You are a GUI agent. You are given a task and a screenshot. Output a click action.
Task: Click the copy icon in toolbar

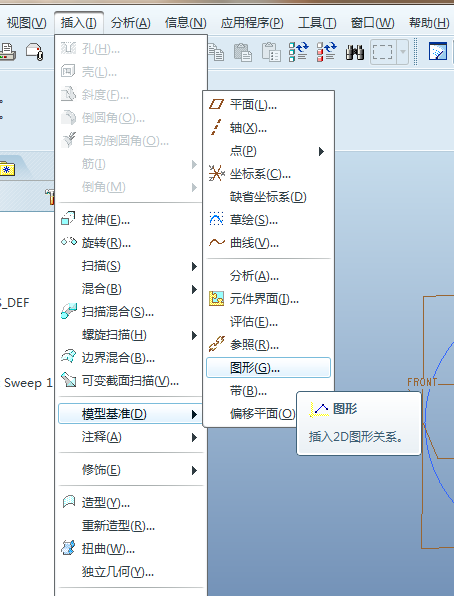tap(216, 52)
